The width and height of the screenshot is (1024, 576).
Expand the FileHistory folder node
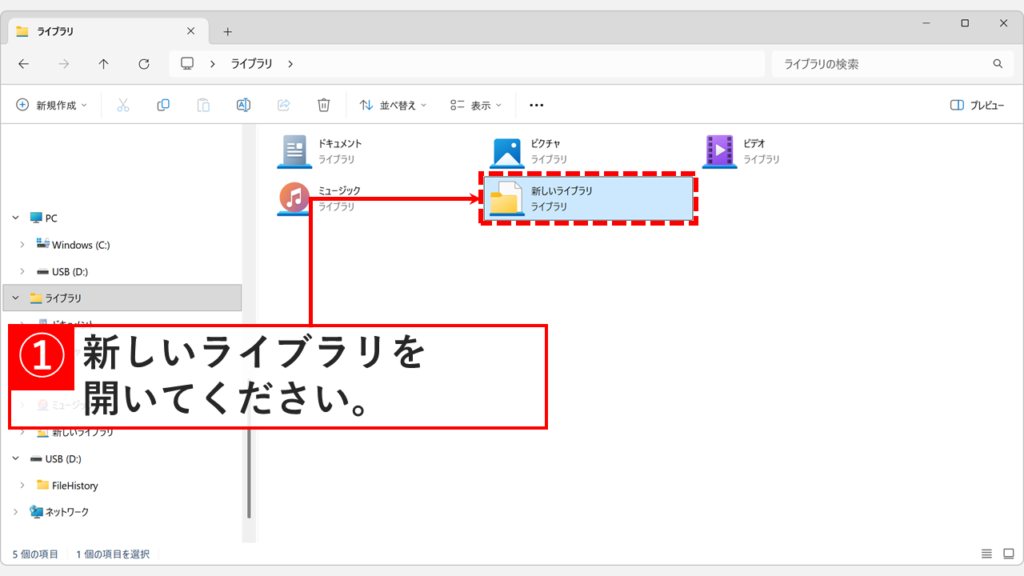[x=22, y=485]
